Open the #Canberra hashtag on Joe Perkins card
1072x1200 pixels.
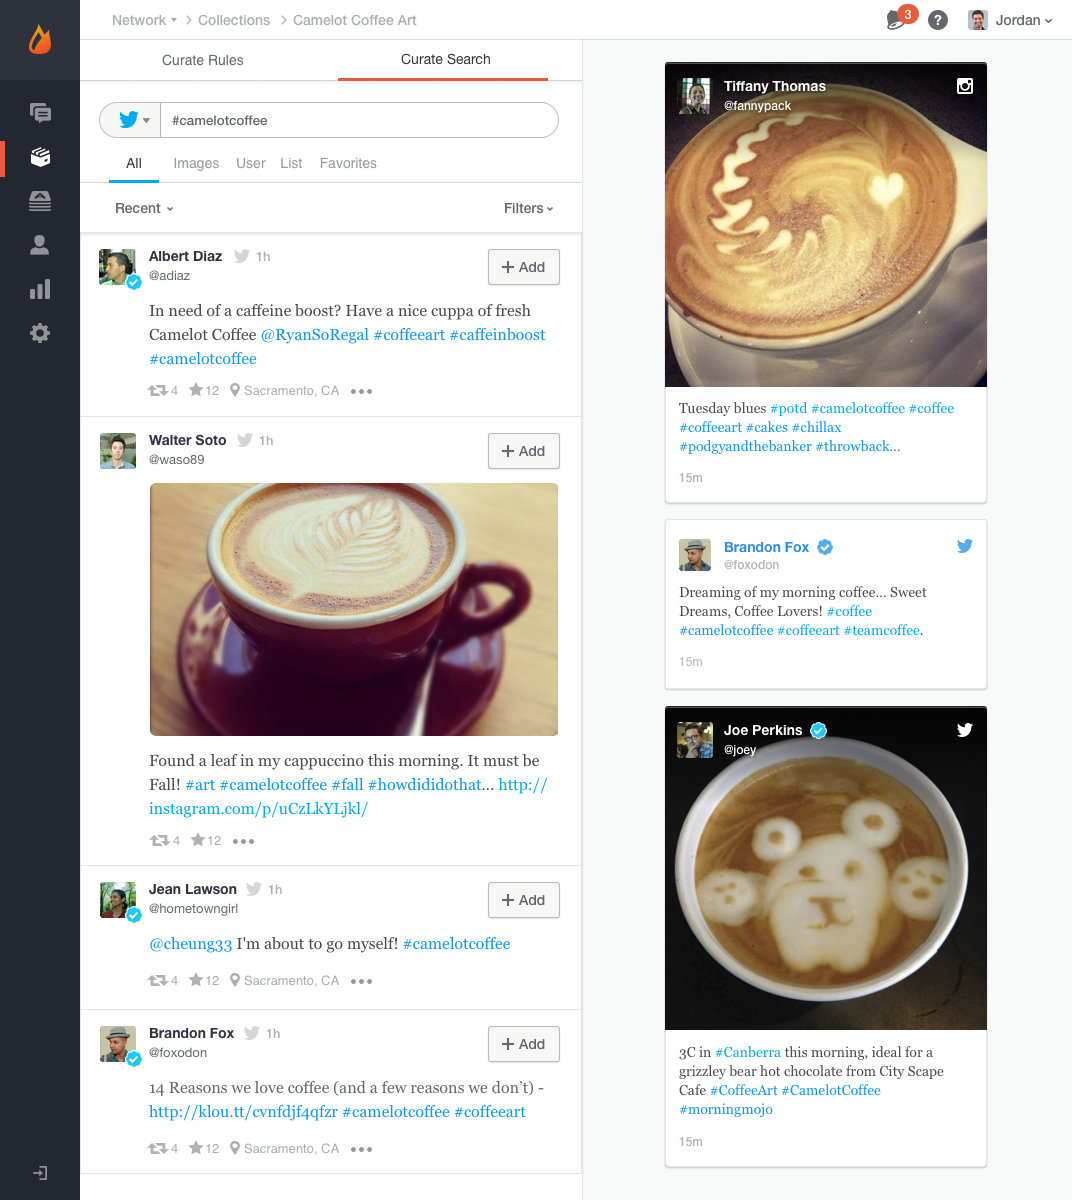click(x=748, y=1052)
